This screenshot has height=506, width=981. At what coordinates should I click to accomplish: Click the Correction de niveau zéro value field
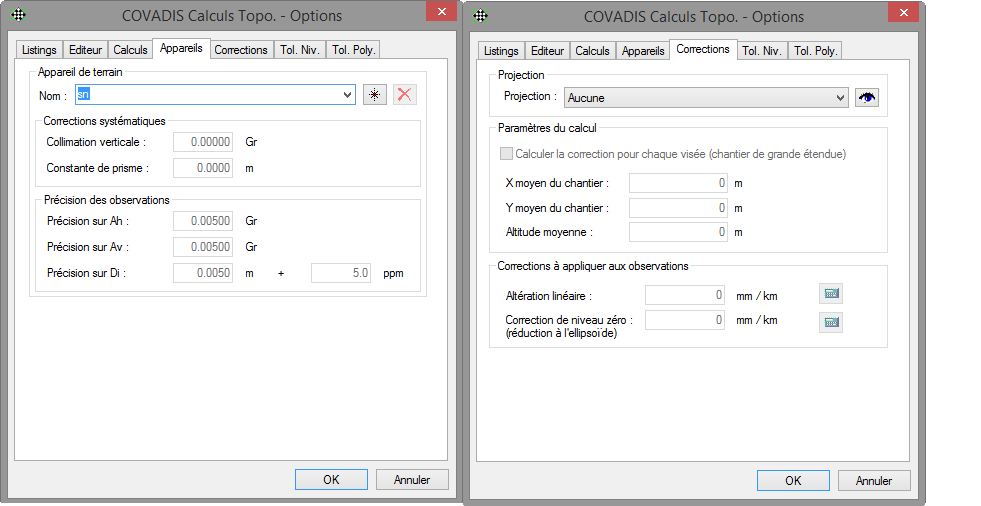(684, 320)
